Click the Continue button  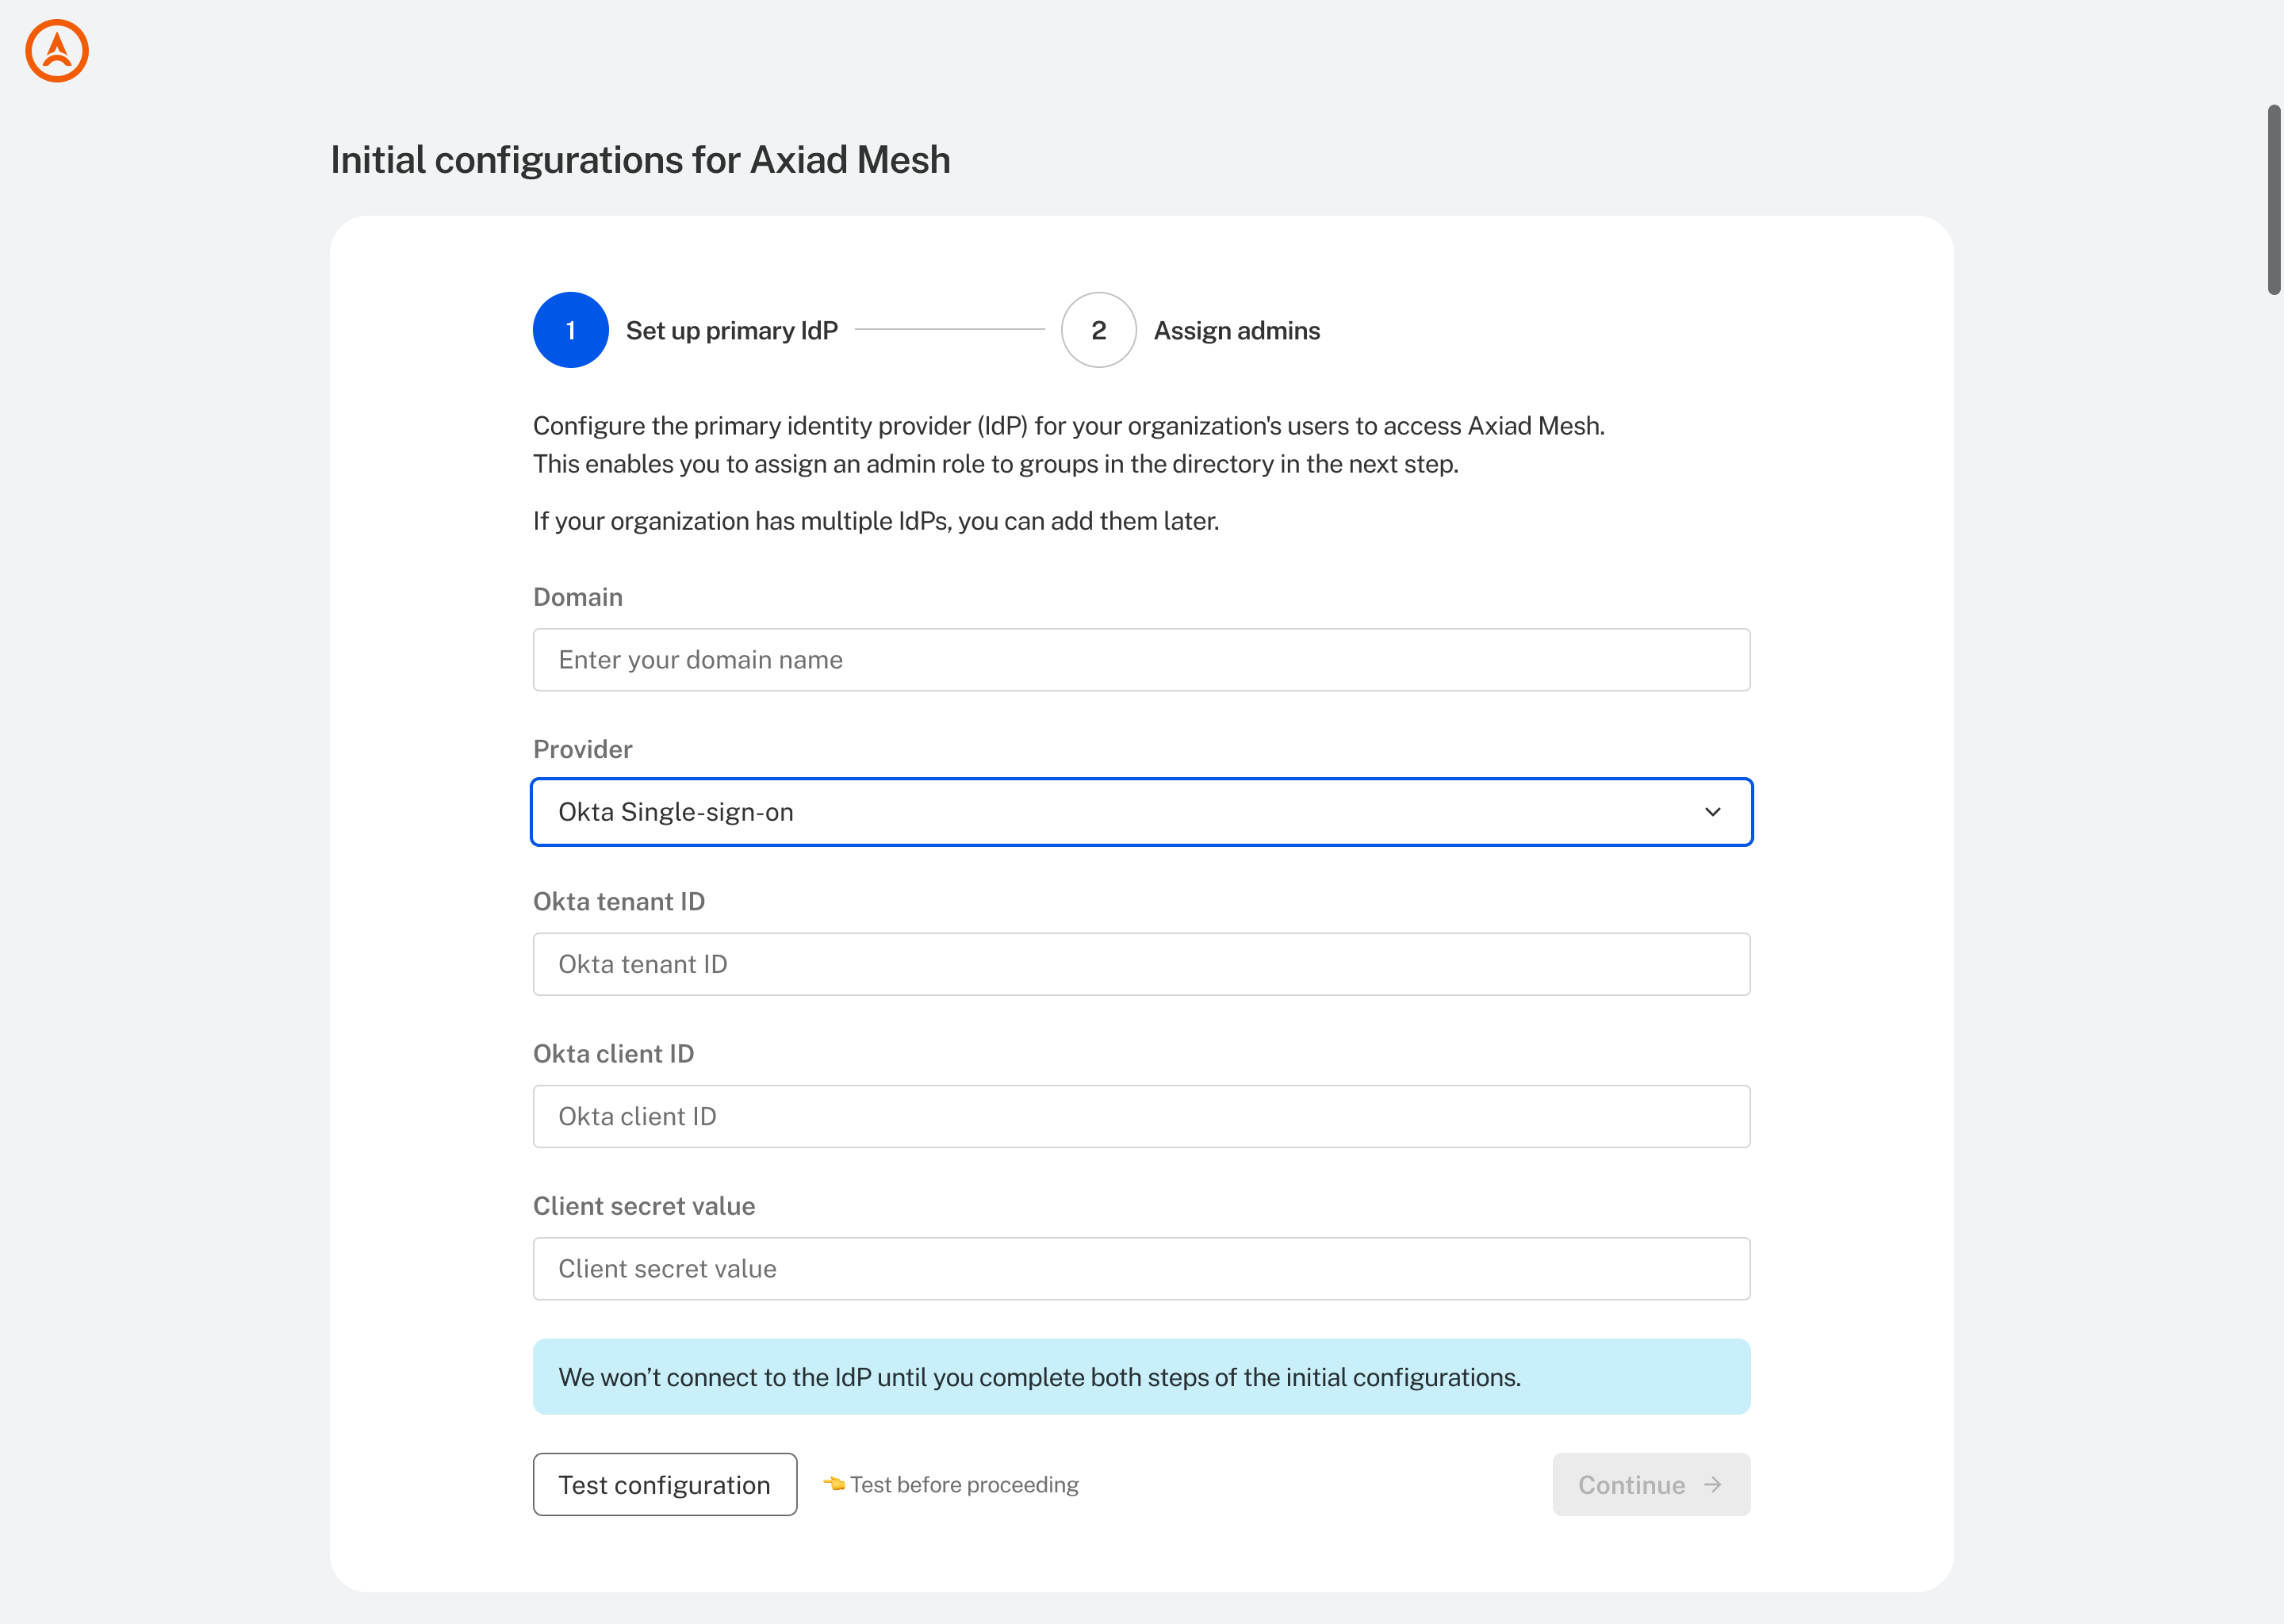(1651, 1485)
